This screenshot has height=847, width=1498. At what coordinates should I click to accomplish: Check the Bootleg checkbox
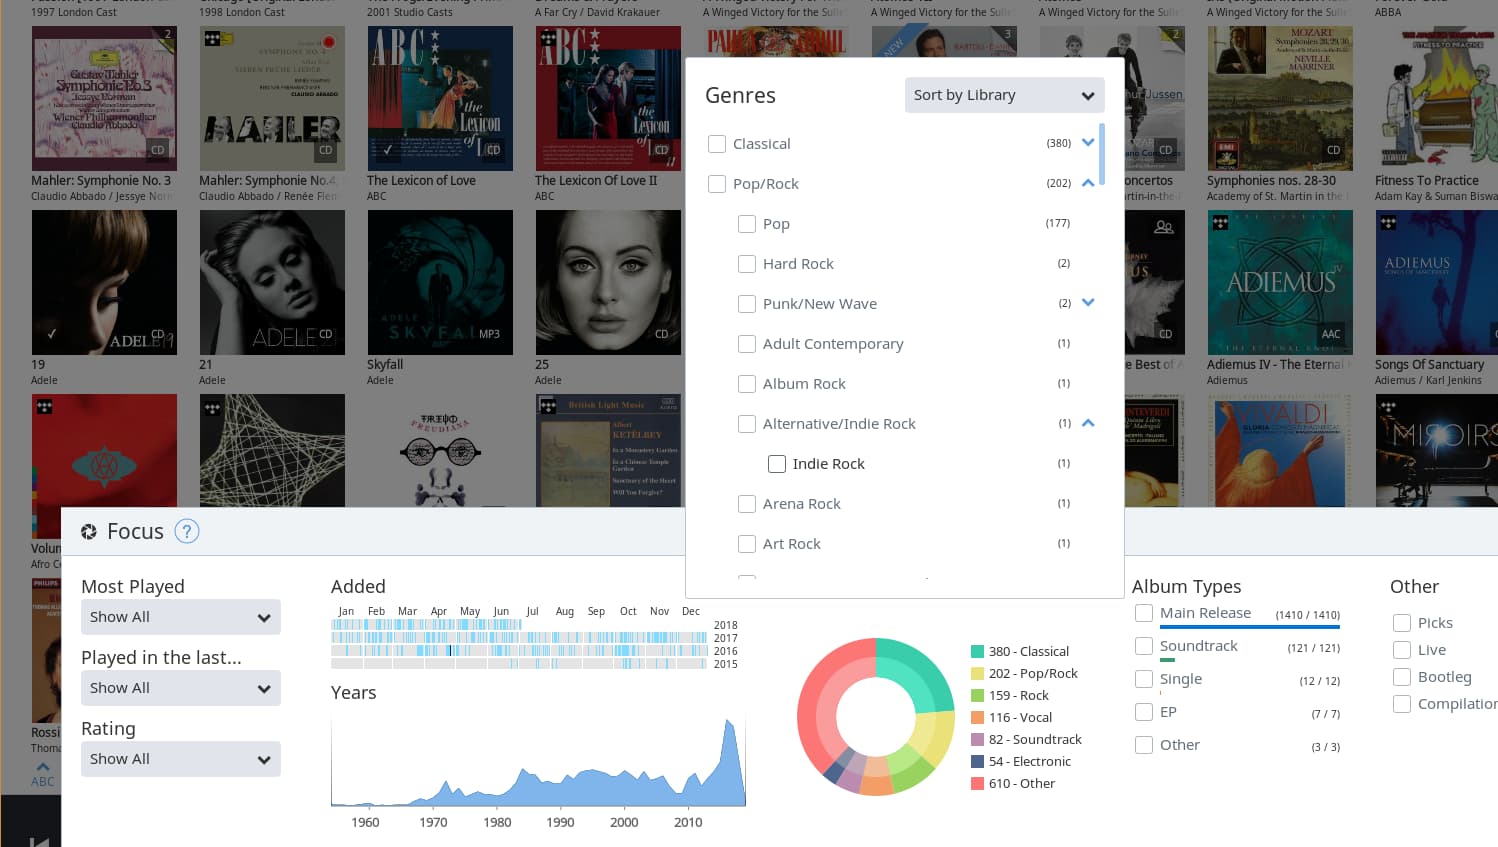tap(1402, 677)
